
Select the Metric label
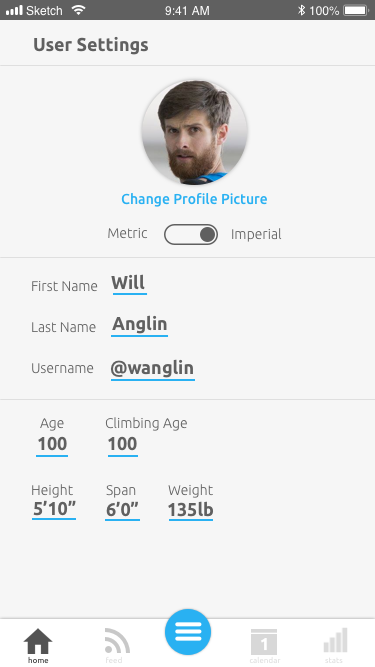[x=128, y=233]
